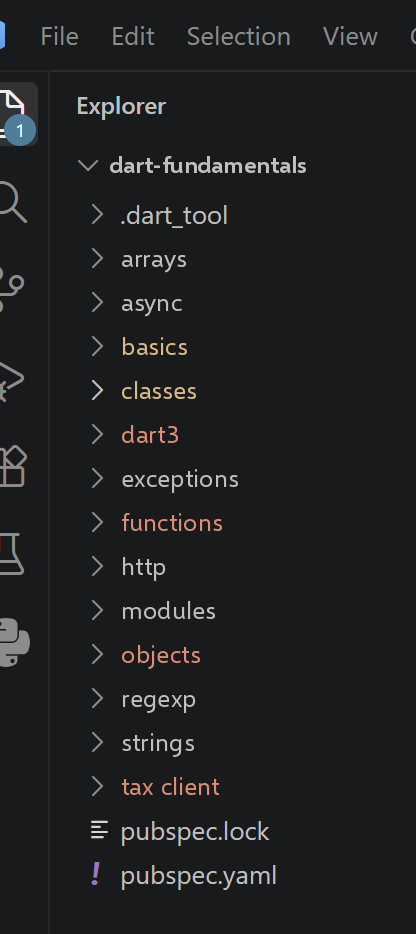Open the Extensions view icon
Screen dimensions: 416x934
point(13,466)
